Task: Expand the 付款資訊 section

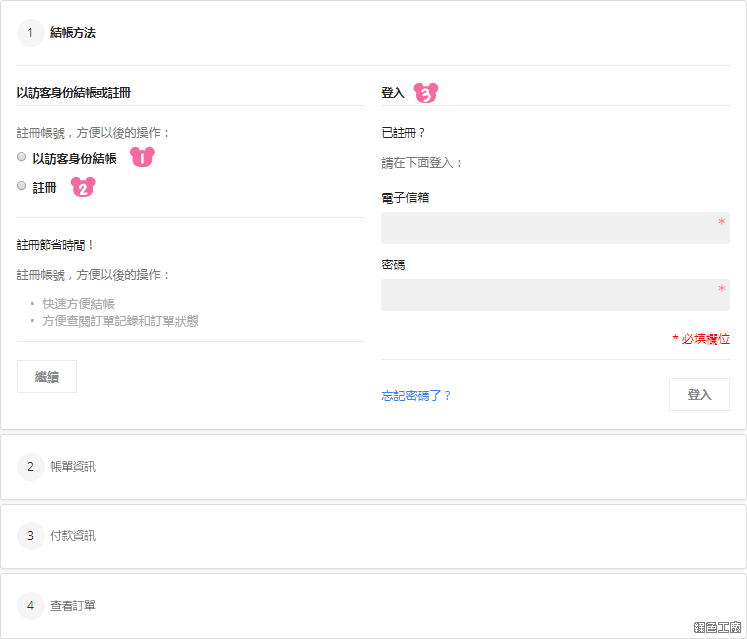Action: pyautogui.click(x=374, y=536)
